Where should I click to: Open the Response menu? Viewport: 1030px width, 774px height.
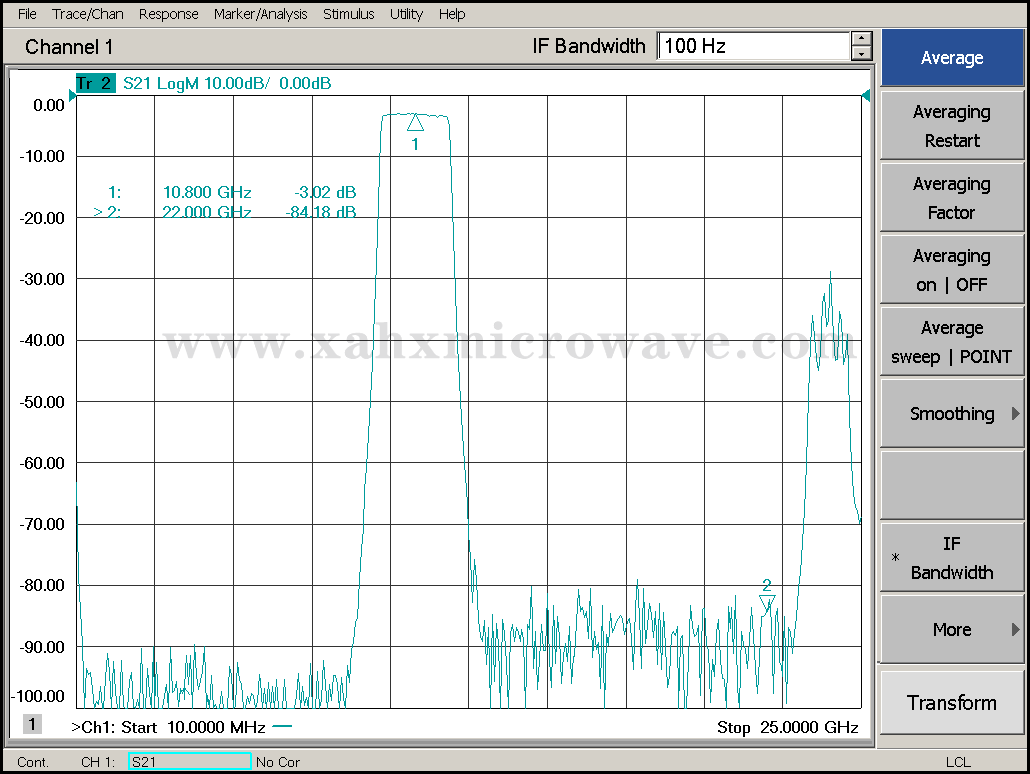[168, 14]
